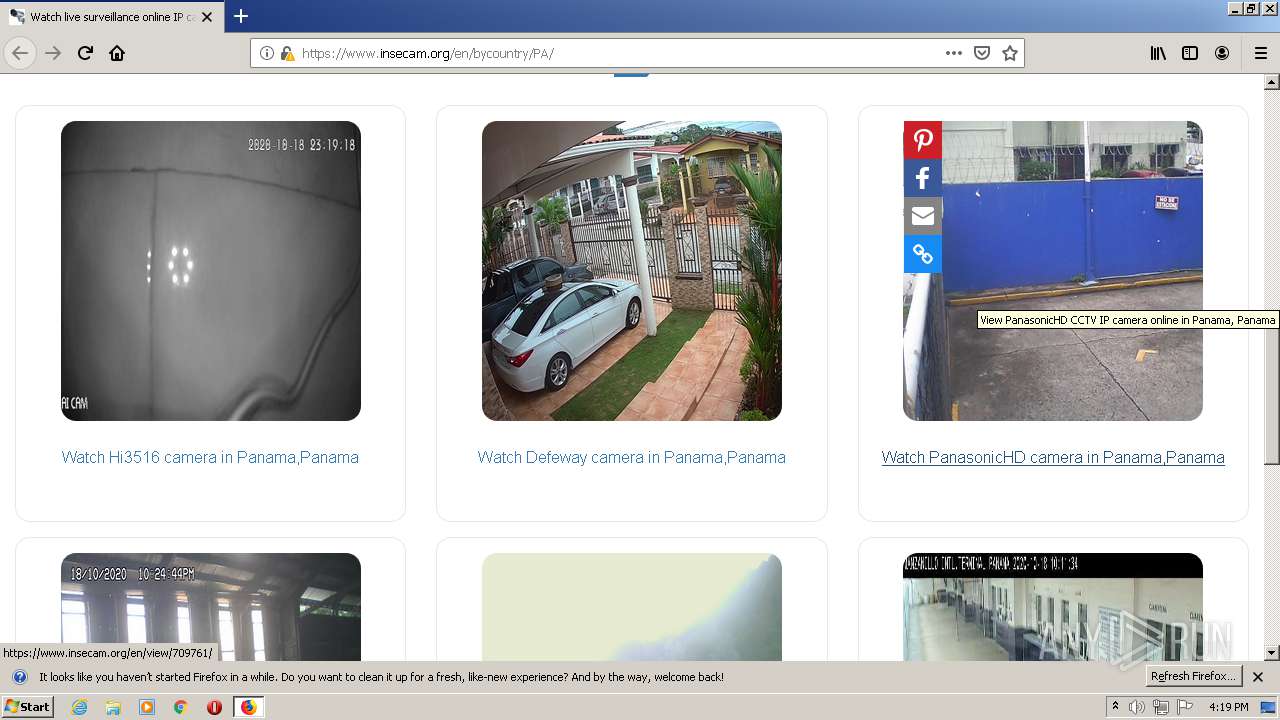
Task: Open a new browser tab
Action: coord(241,16)
